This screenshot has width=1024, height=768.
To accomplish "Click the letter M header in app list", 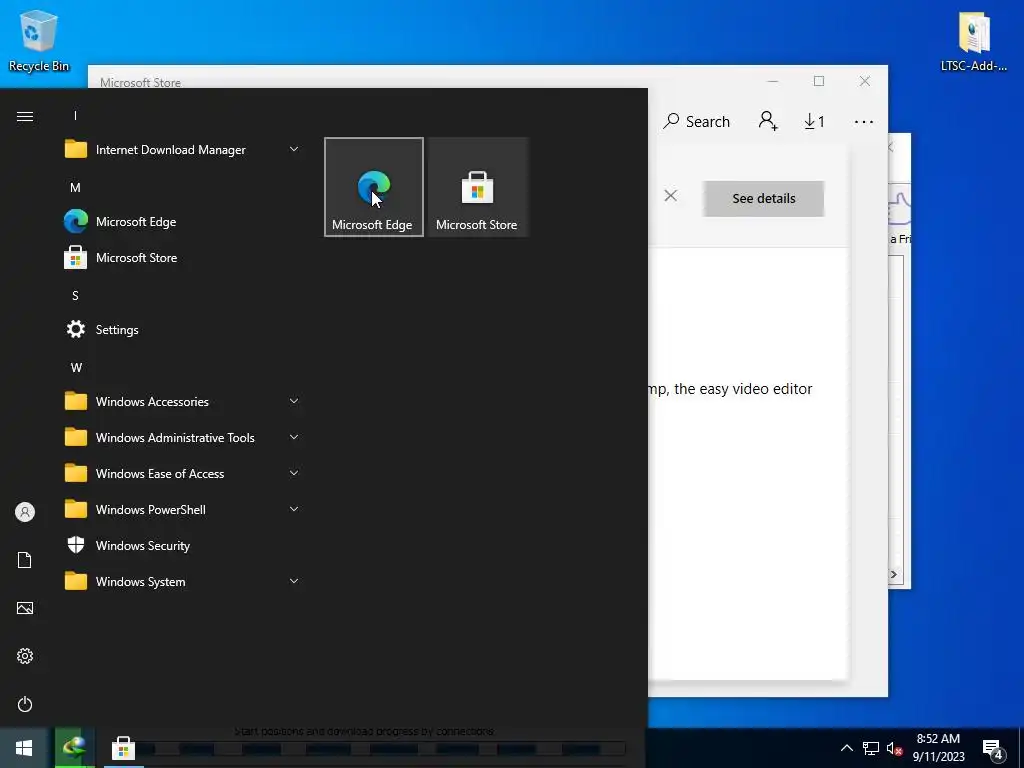I will coord(75,187).
